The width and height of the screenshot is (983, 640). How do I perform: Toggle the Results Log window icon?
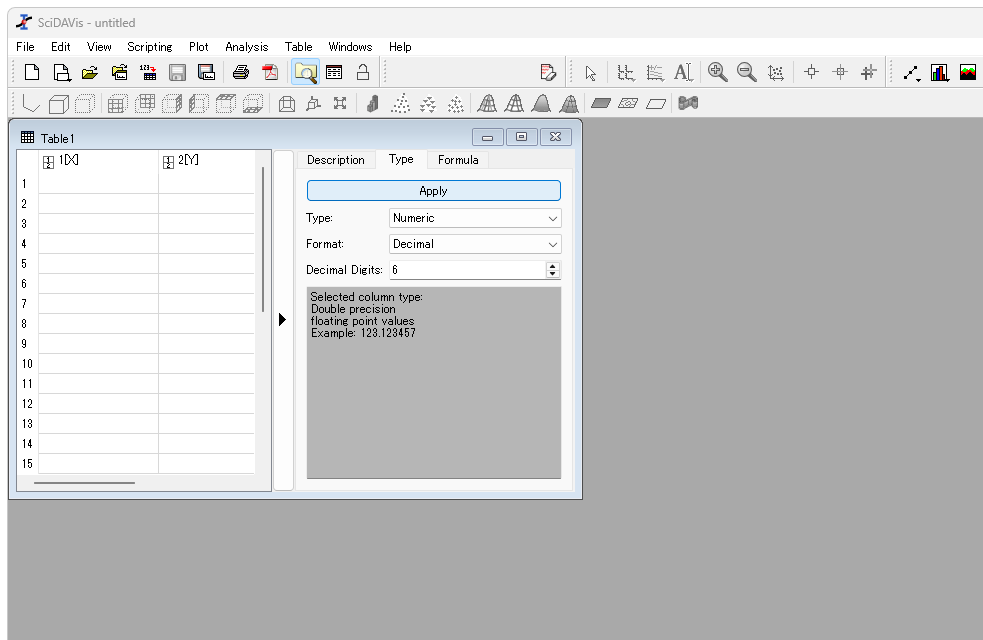click(x=334, y=72)
